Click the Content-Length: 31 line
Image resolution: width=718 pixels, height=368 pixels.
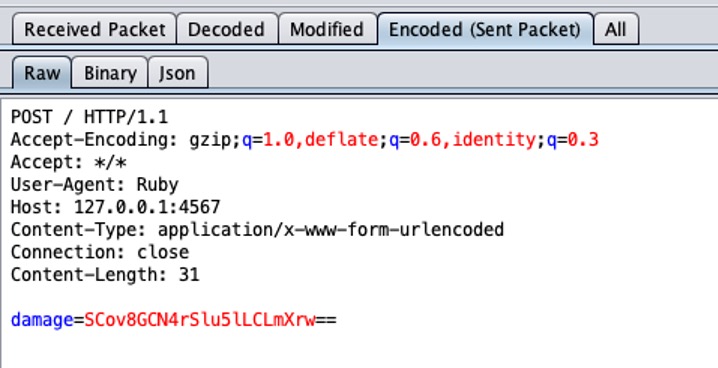105,275
